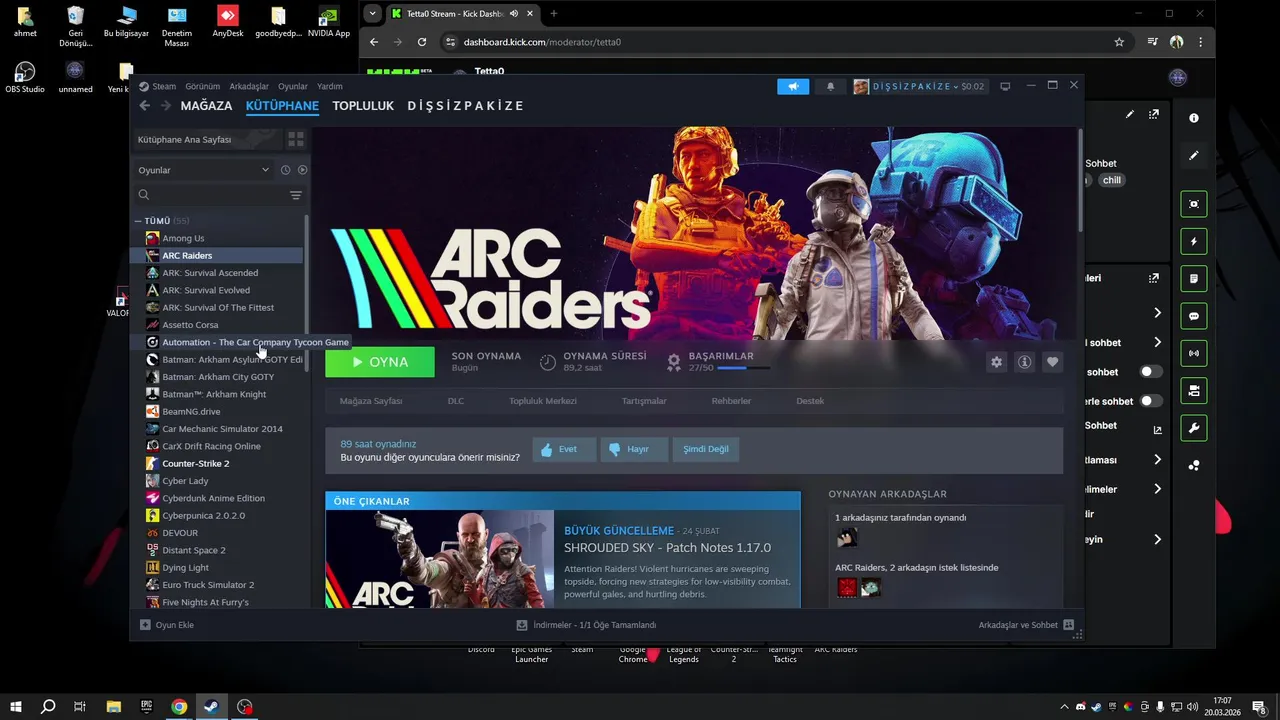Click the Steam back navigation arrow
The image size is (1280, 720).
point(145,105)
